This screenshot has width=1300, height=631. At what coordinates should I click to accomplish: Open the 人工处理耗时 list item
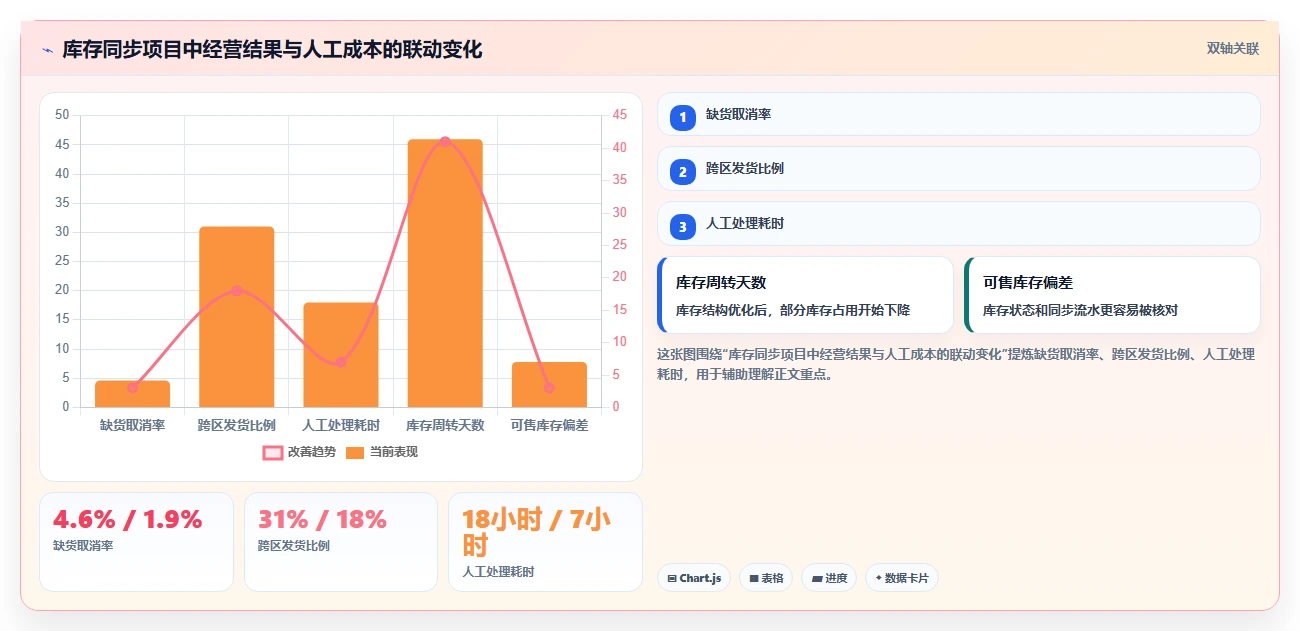tap(958, 224)
